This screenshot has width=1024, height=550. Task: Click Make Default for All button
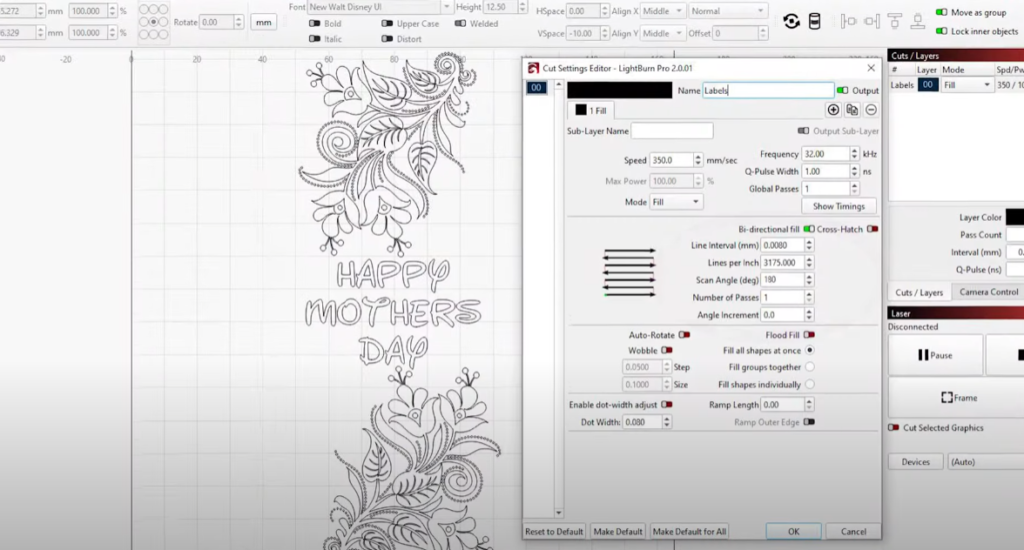pos(688,531)
